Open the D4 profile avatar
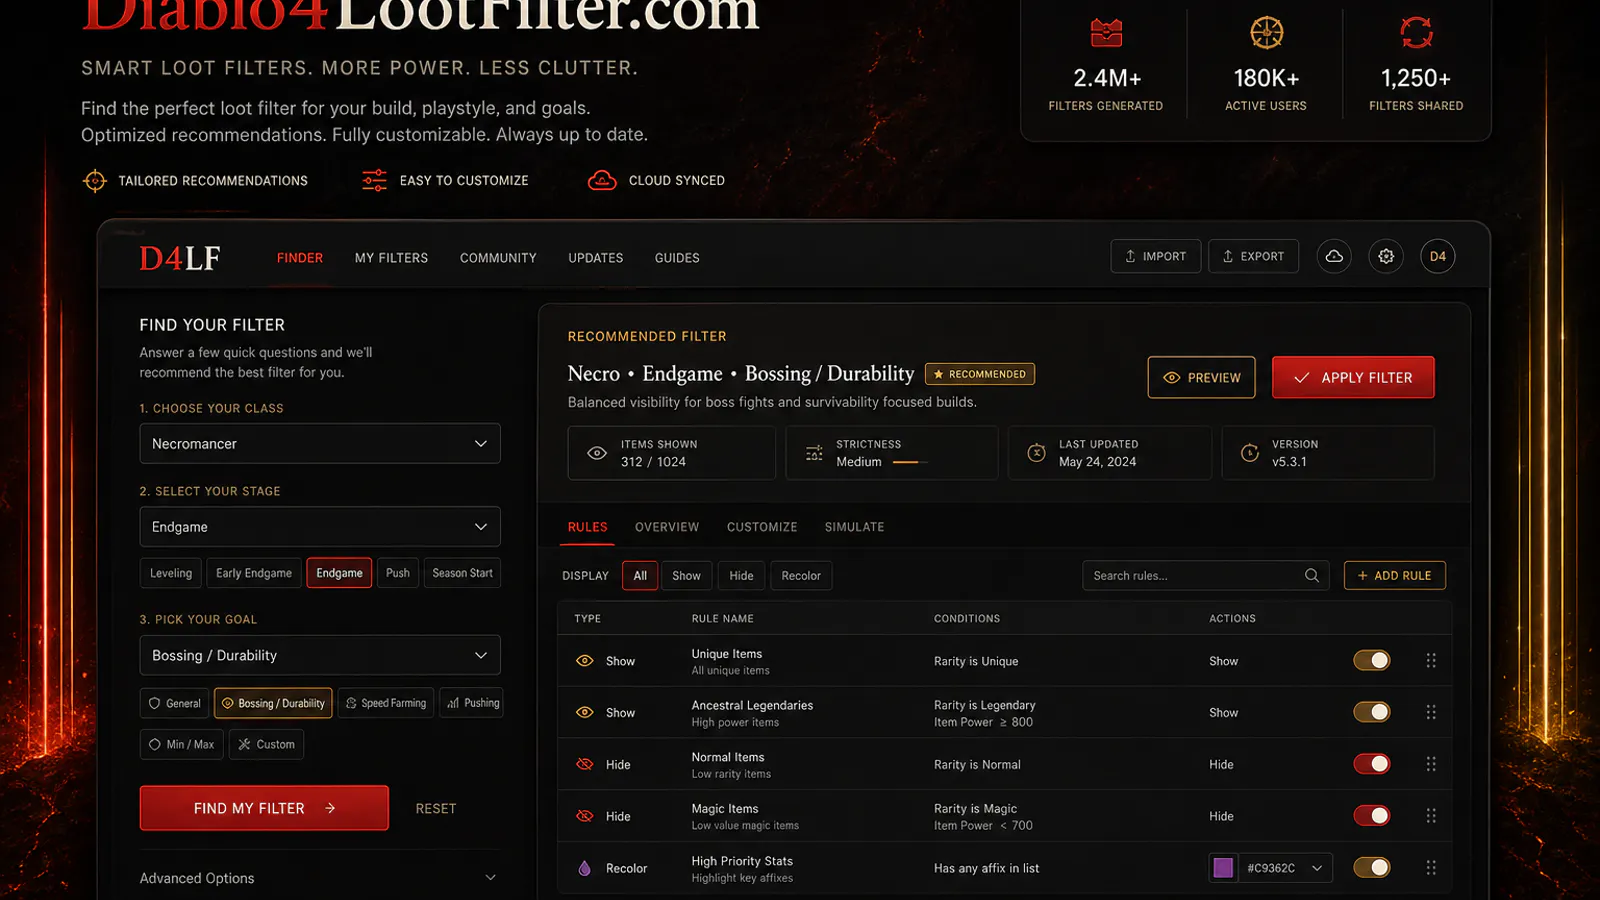Image resolution: width=1600 pixels, height=900 pixels. 1438,257
